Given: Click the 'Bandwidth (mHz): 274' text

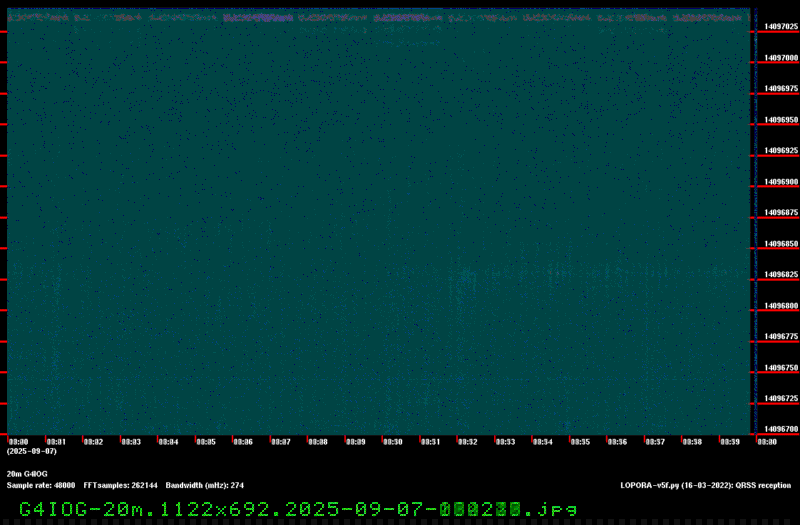Looking at the screenshot, I should point(205,485).
